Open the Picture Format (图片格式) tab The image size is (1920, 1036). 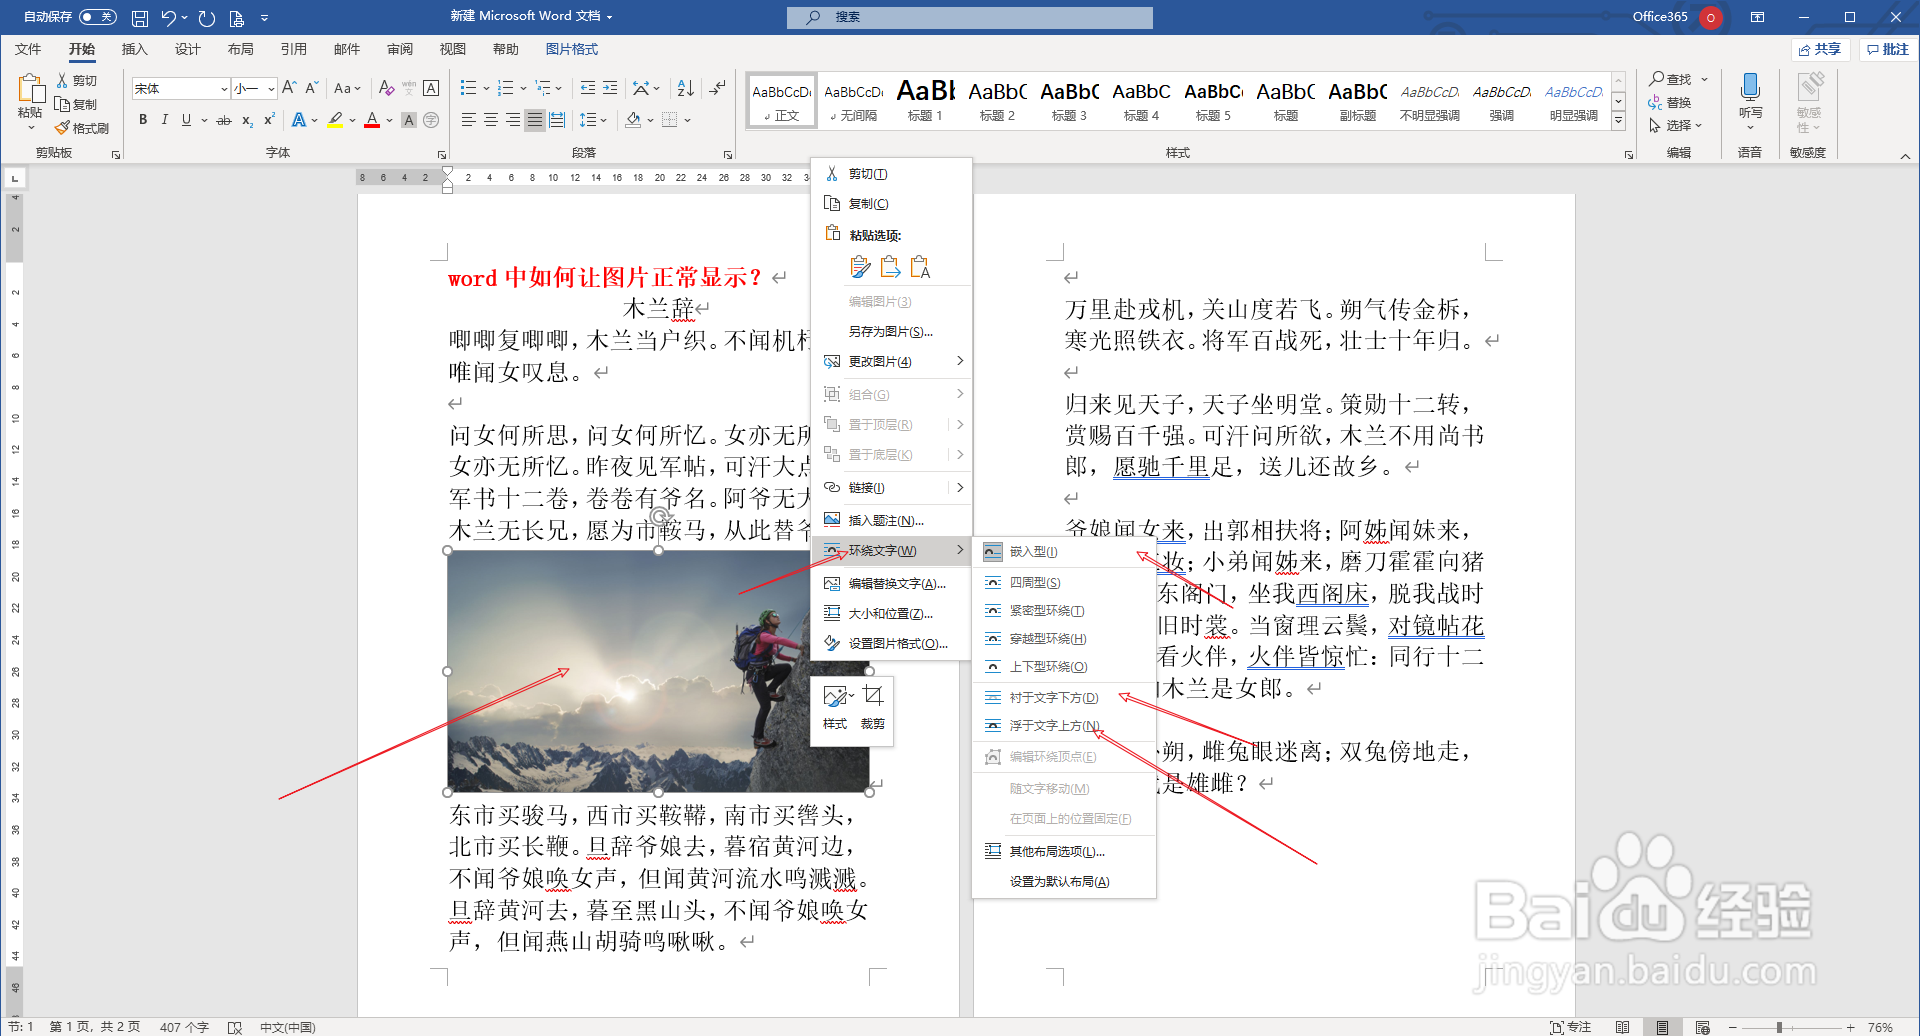[572, 49]
